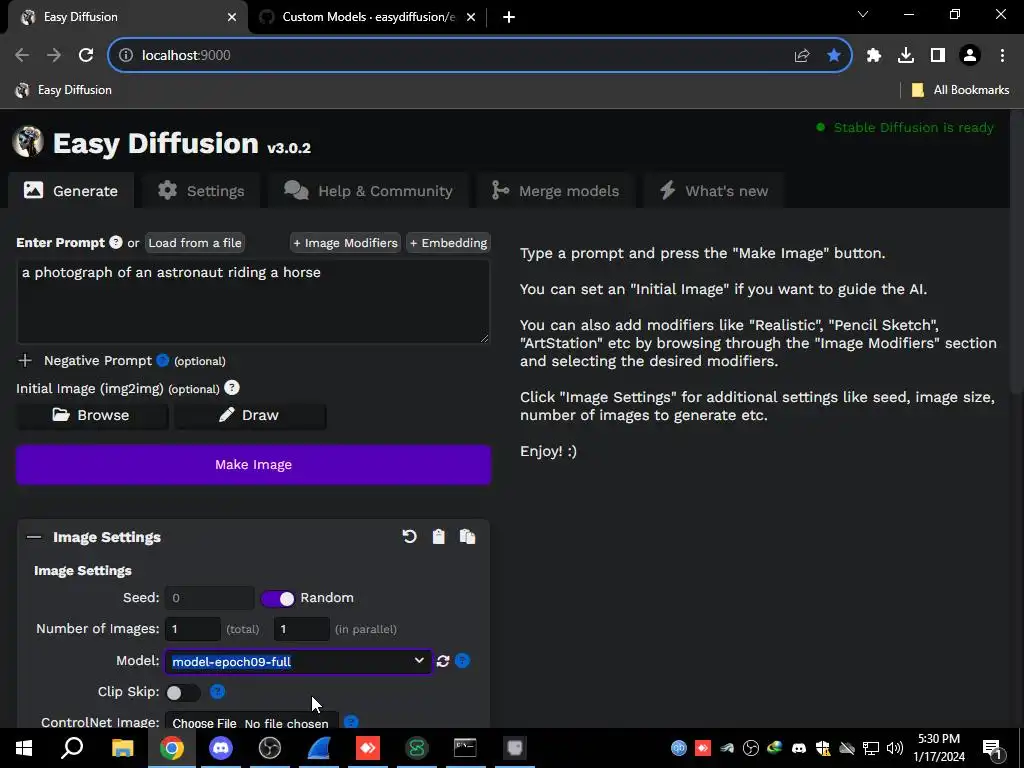Collapse the Image Settings panel
This screenshot has height=768, width=1024.
coord(34,537)
